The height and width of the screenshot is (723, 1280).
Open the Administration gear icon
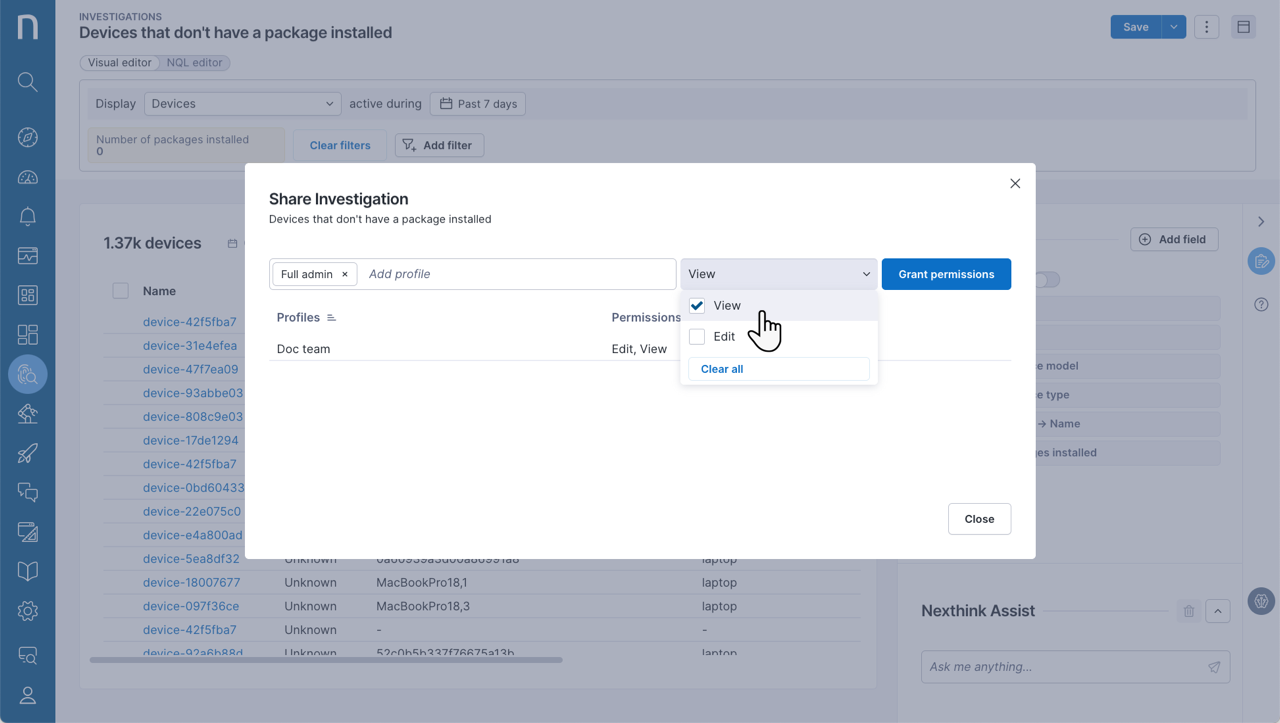point(27,610)
